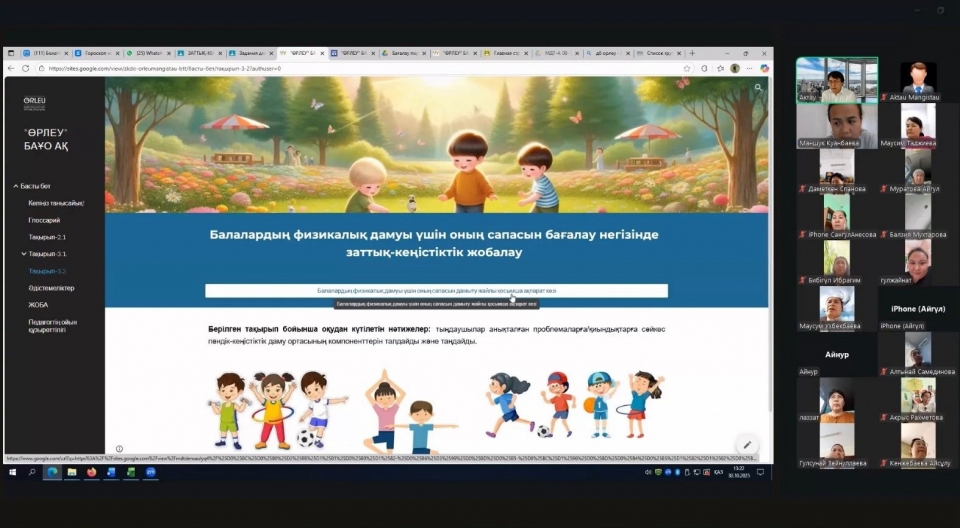Viewport: 960px width, 528px height.
Task: Open Firefox from the Windows taskbar
Action: [x=91, y=472]
